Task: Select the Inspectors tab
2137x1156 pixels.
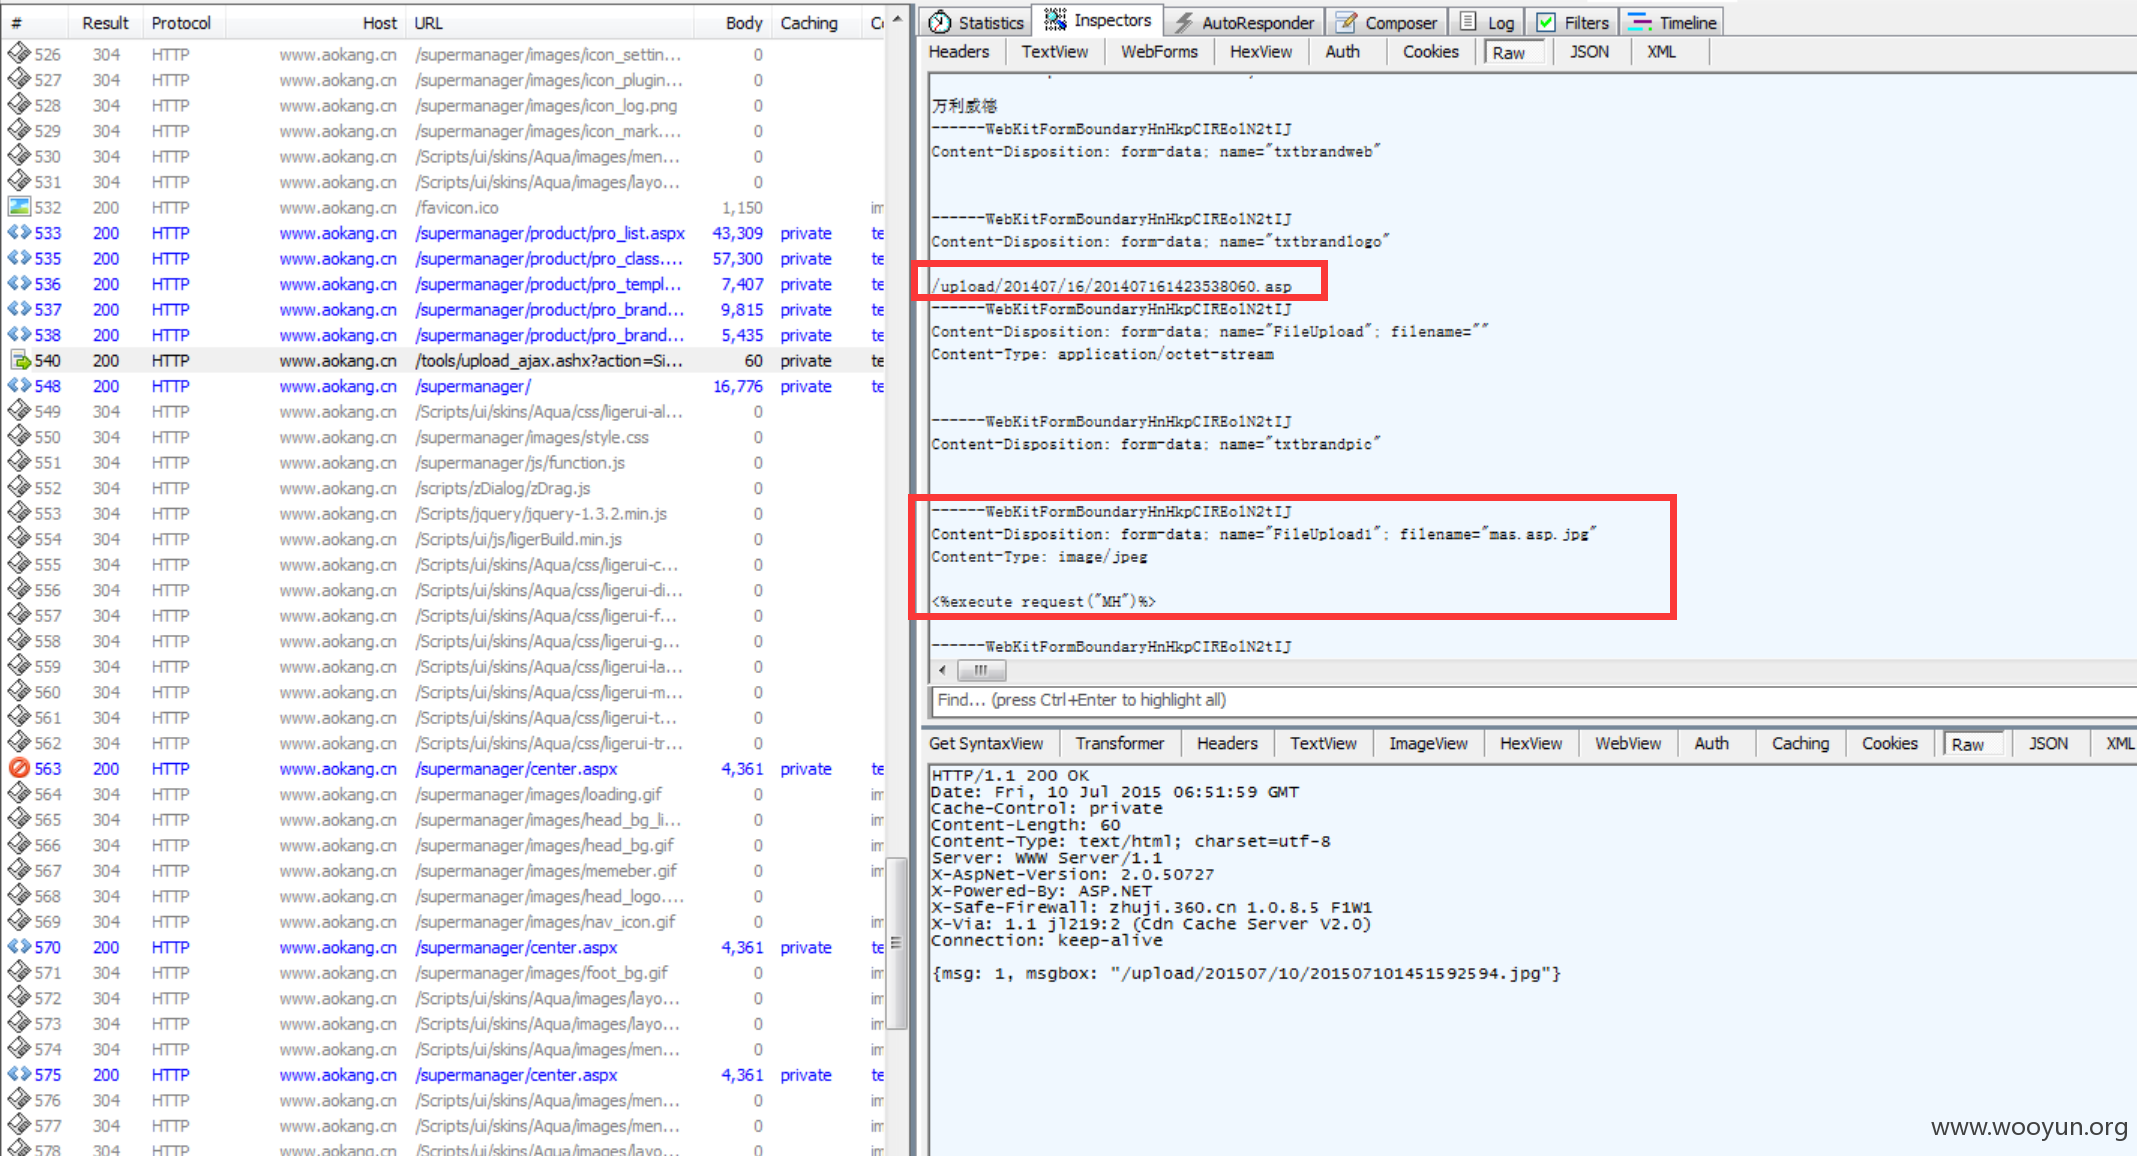Action: pos(1098,20)
